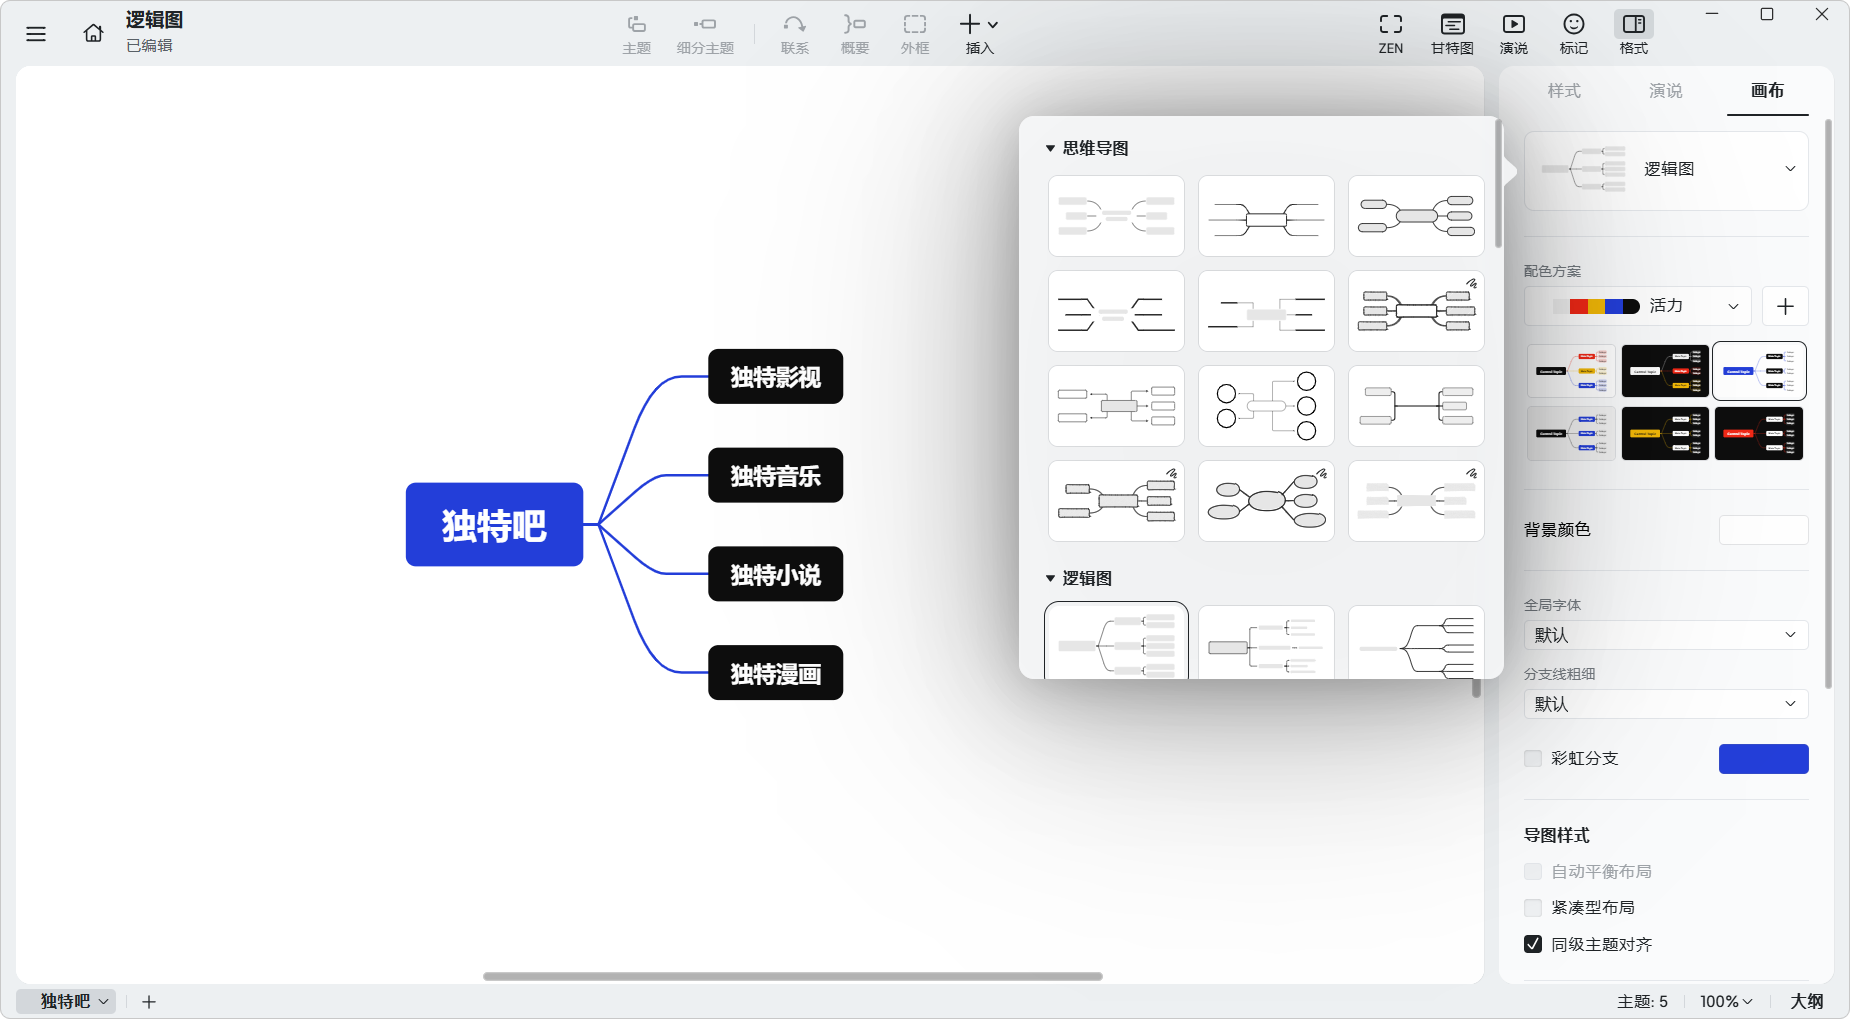Collapse the 思维导图 template section
Image resolution: width=1850 pixels, height=1019 pixels.
click(x=1050, y=147)
